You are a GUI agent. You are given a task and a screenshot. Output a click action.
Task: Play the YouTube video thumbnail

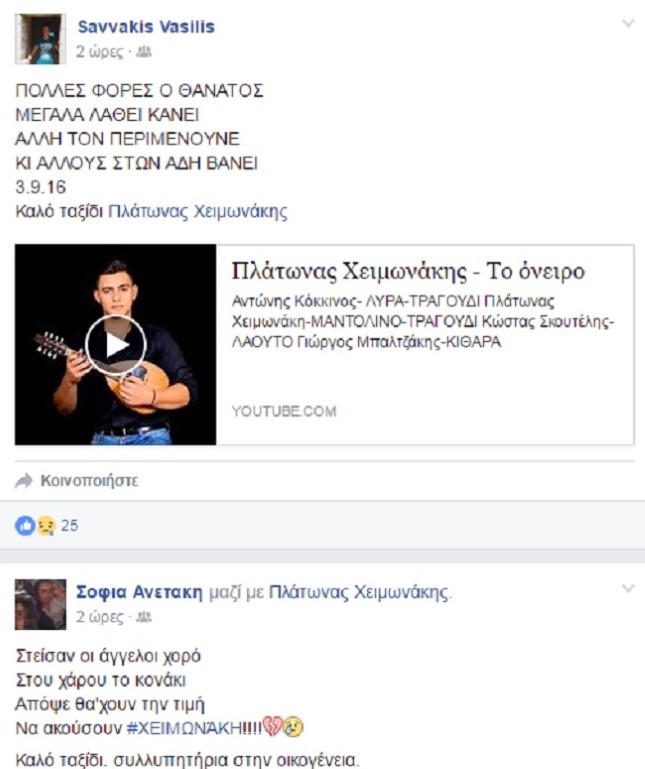point(115,345)
